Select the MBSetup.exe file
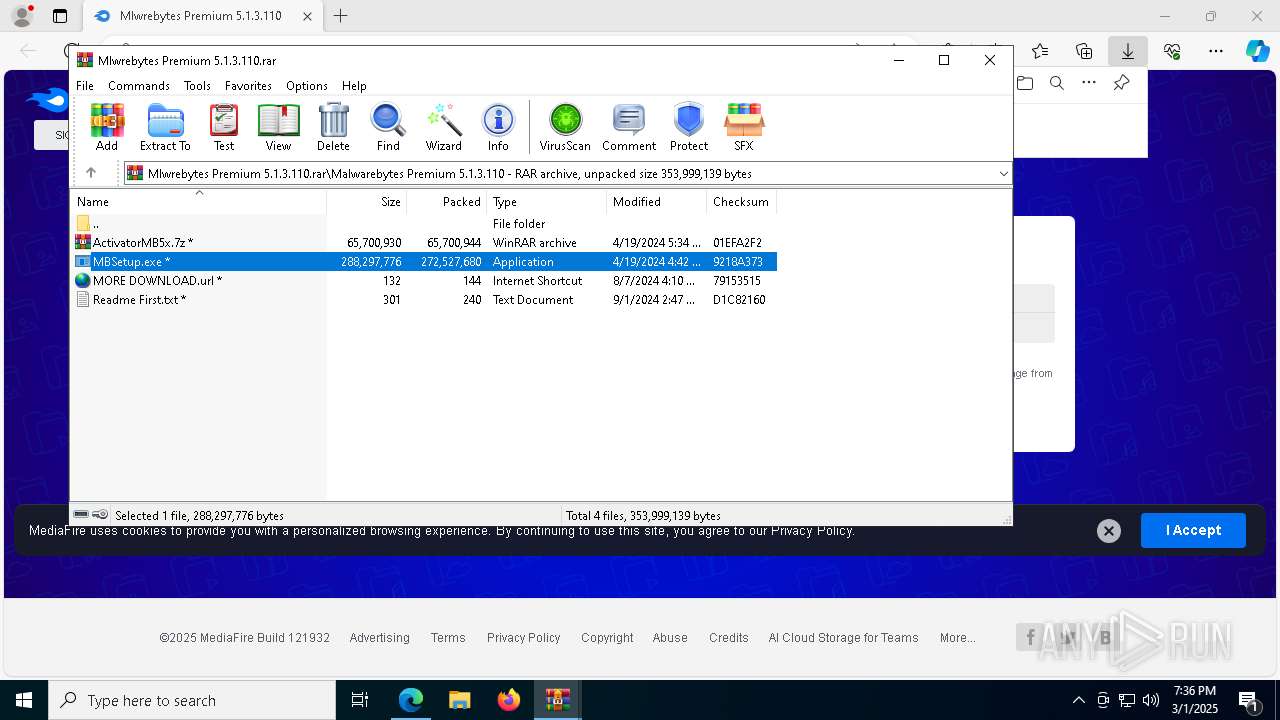 pos(424,262)
